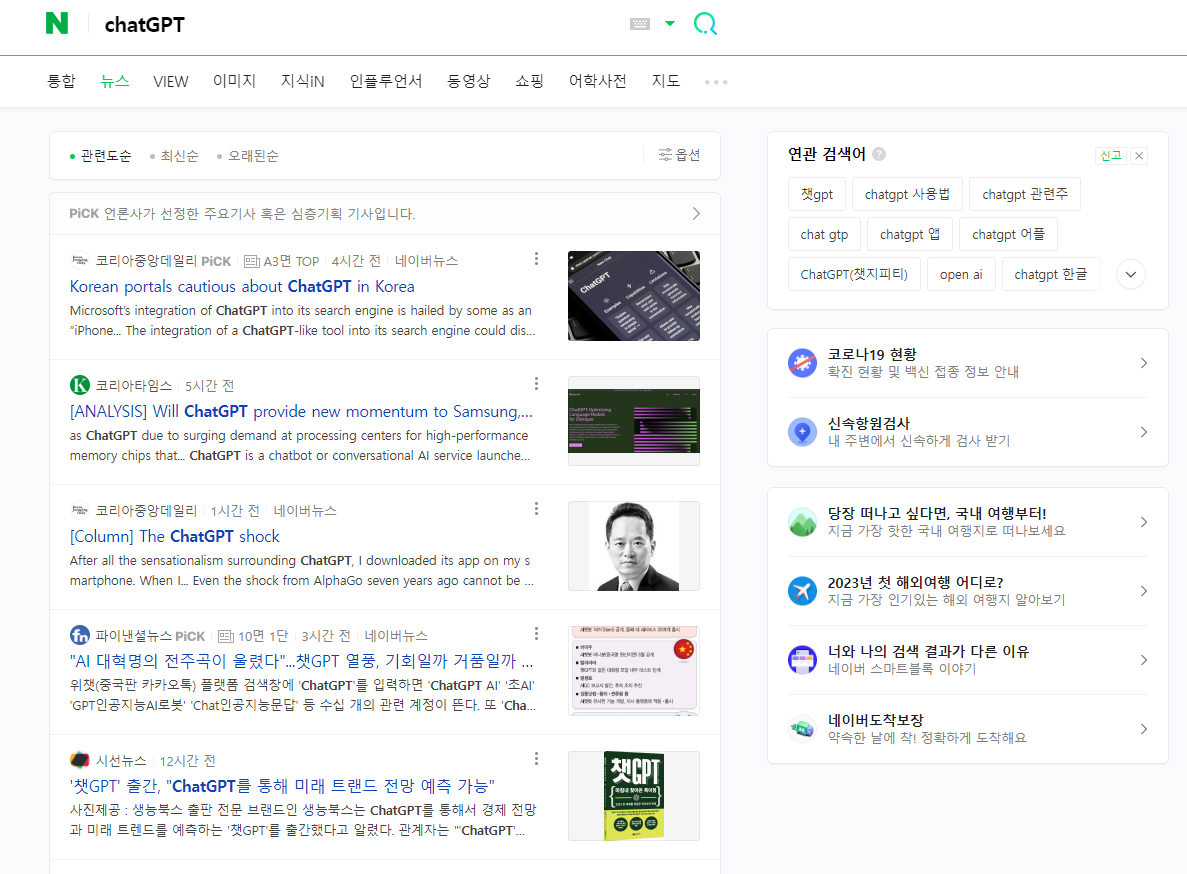The image size is (1187, 874).
Task: Click the 10면 1단 newspaper page icon
Action: (226, 636)
